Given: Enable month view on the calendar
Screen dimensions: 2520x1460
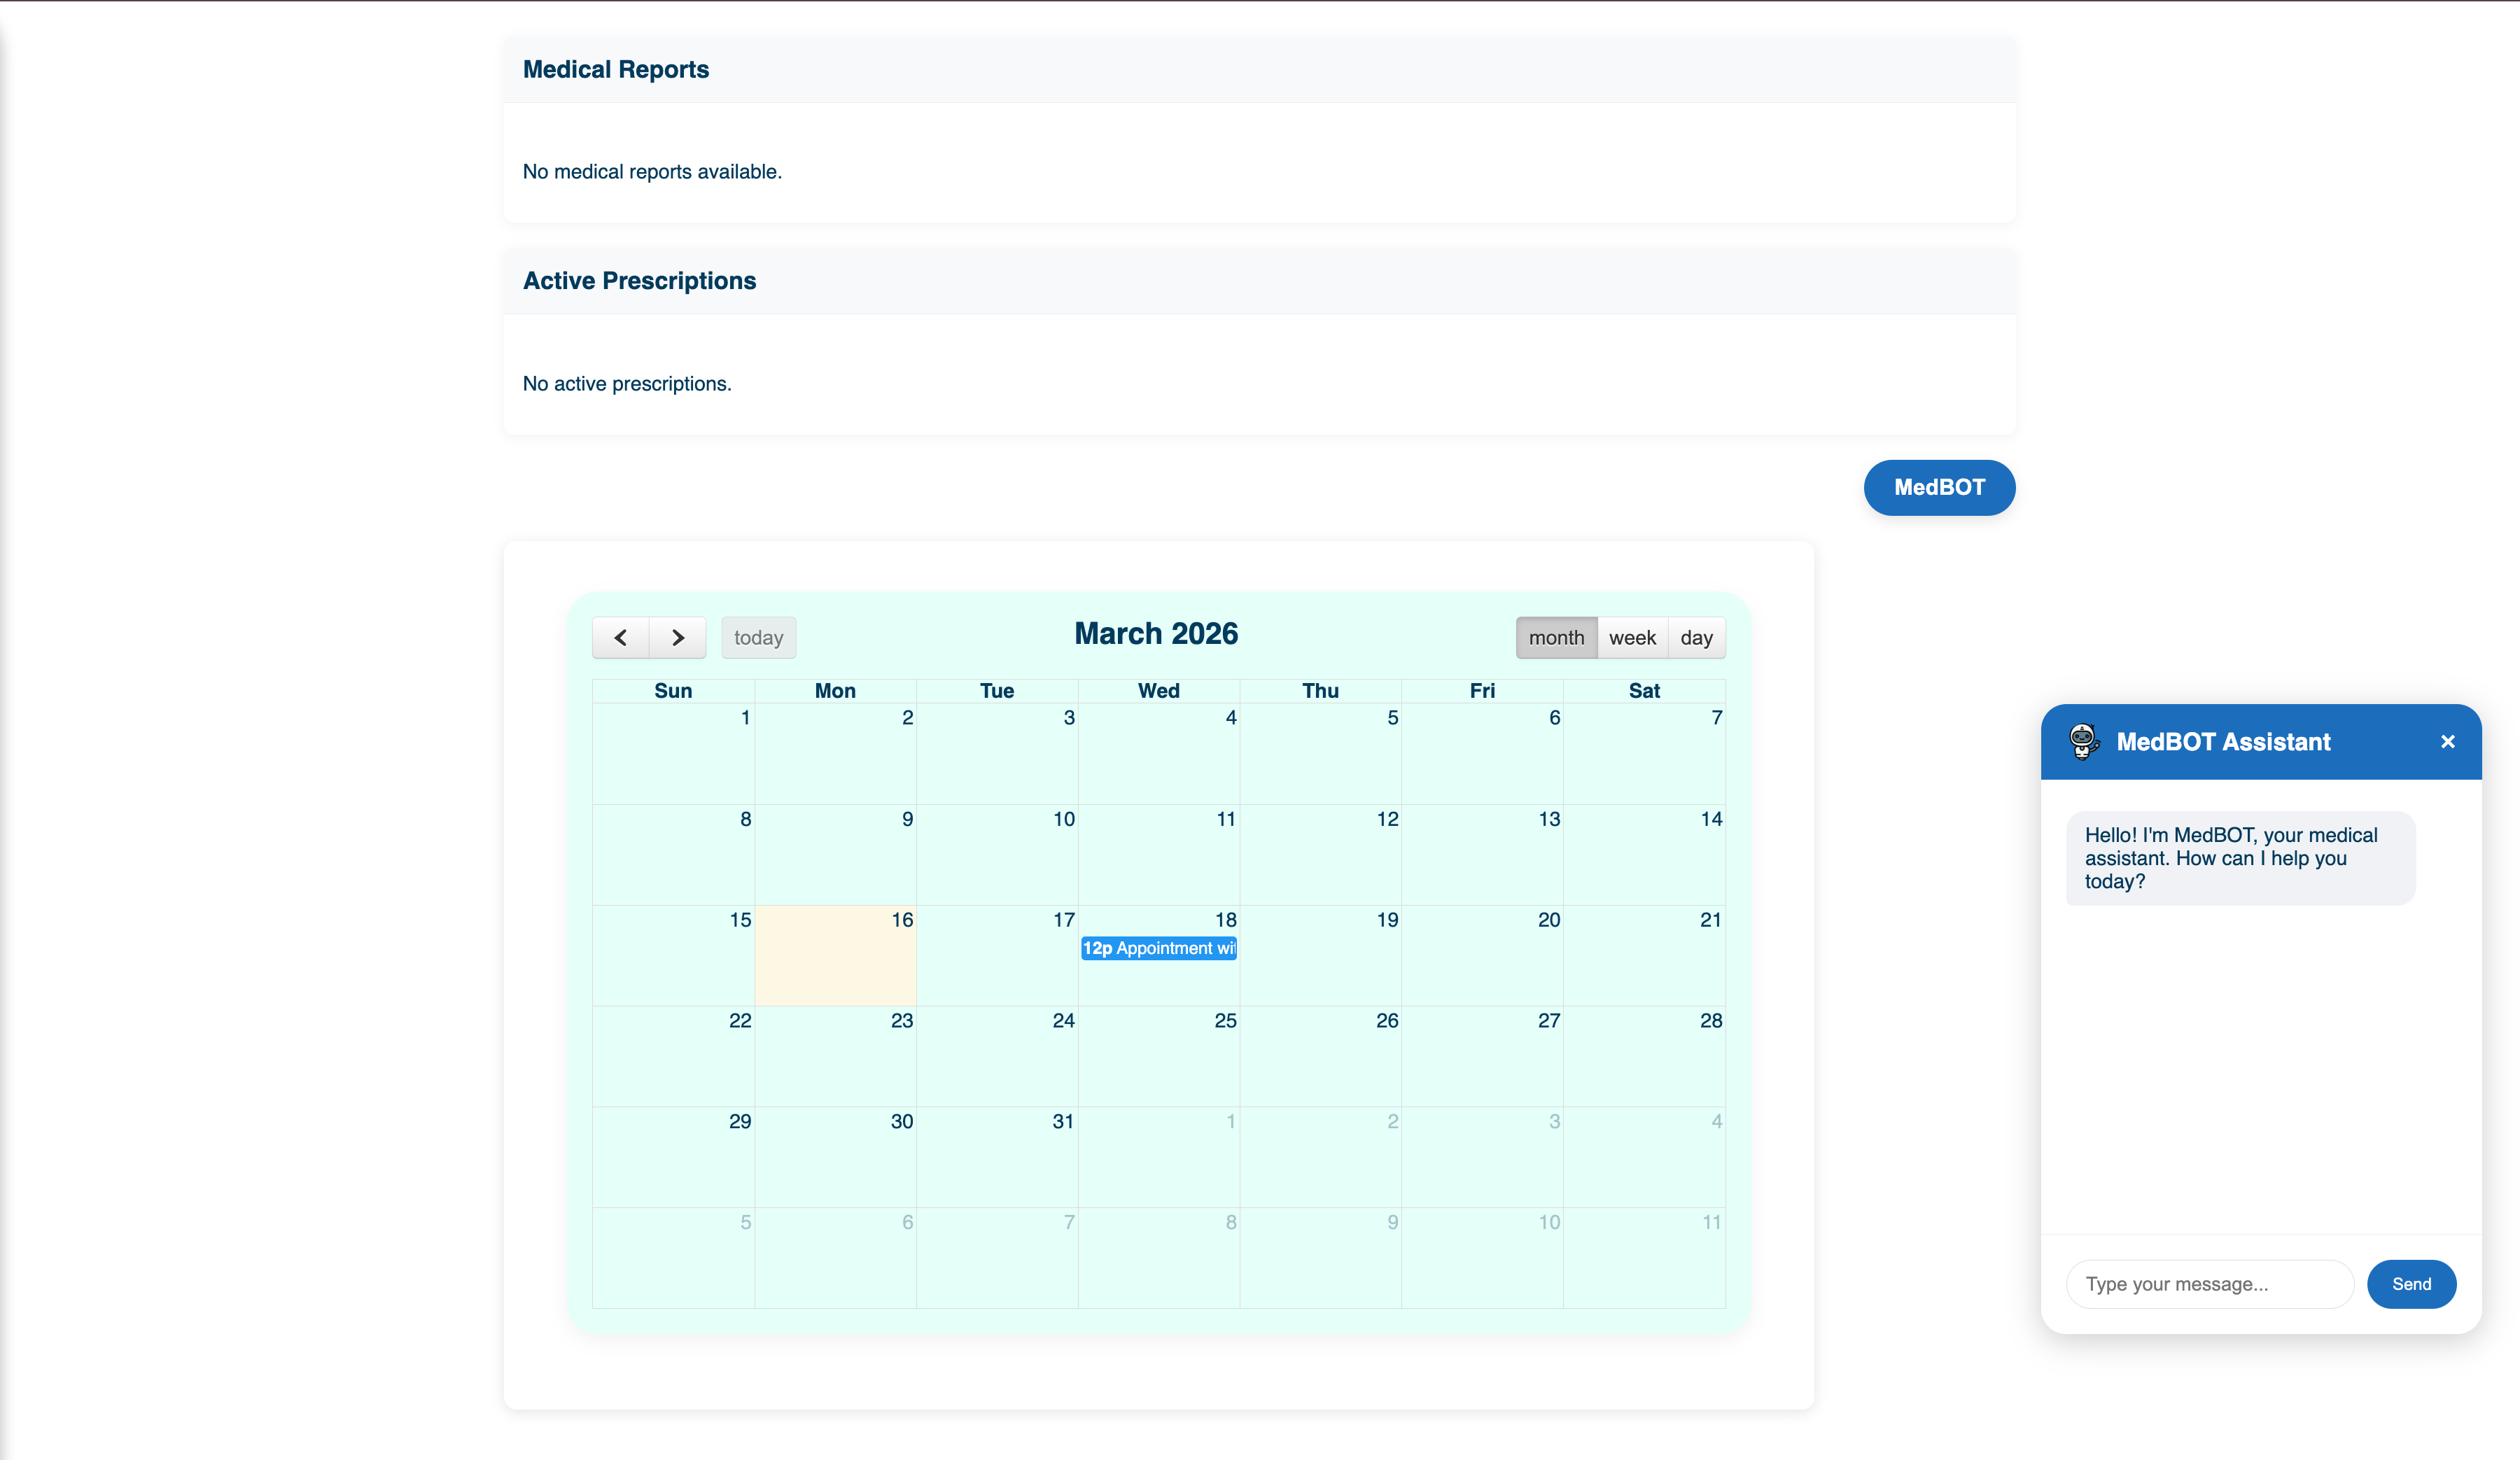Looking at the screenshot, I should point(1556,637).
